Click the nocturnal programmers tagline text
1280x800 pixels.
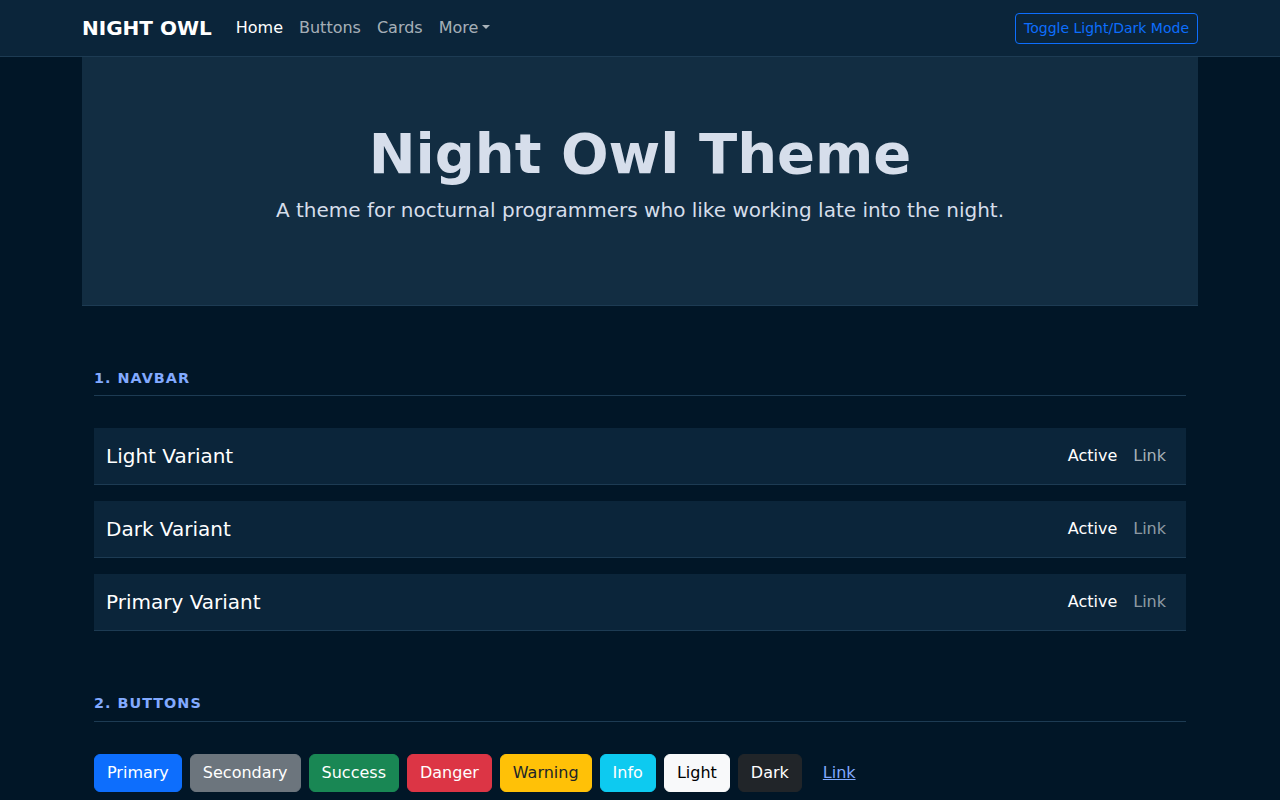tap(640, 211)
